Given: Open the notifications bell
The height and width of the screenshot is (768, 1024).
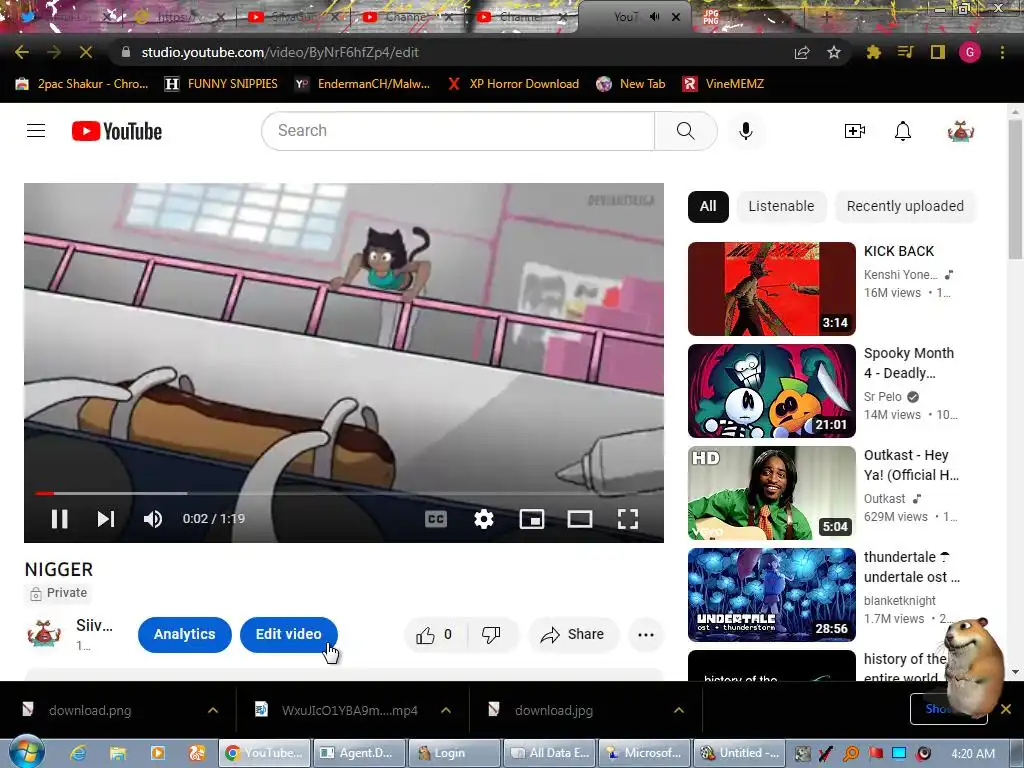Looking at the screenshot, I should click(x=903, y=131).
